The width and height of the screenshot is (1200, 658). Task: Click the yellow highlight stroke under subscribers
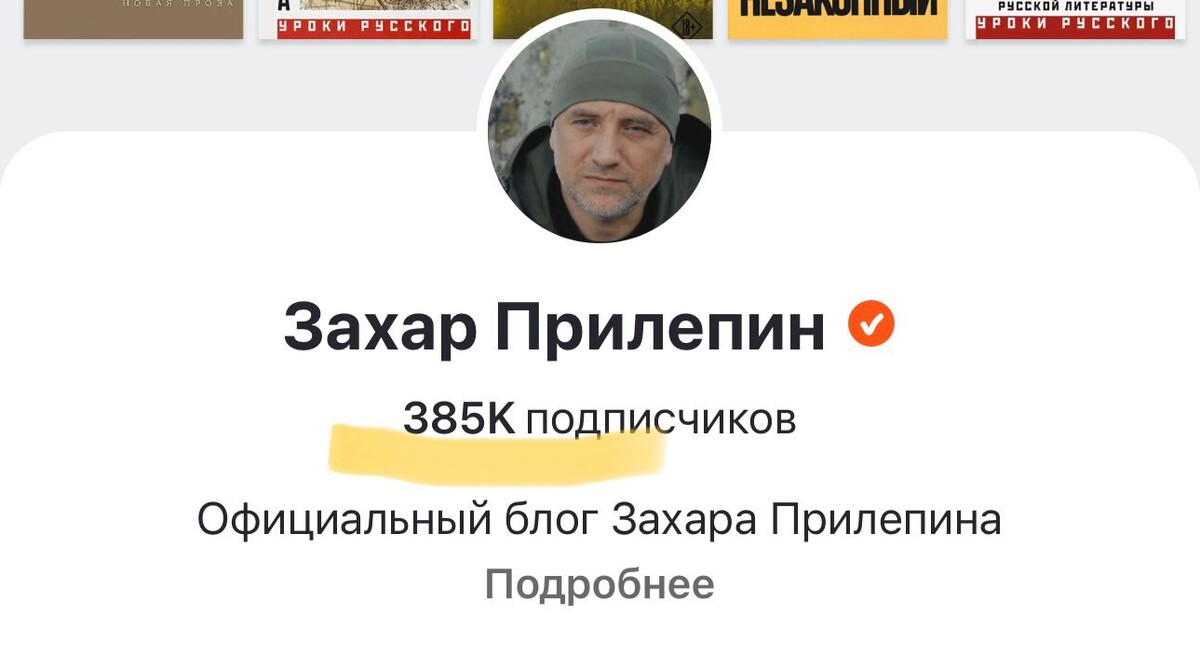(497, 452)
